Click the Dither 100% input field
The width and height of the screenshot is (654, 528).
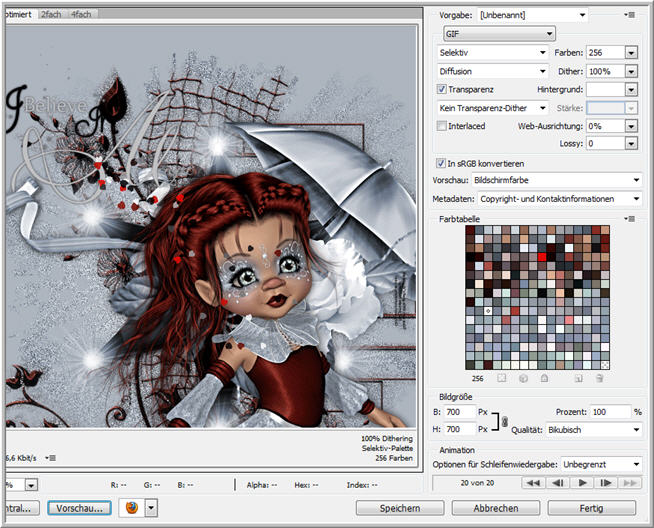[605, 71]
